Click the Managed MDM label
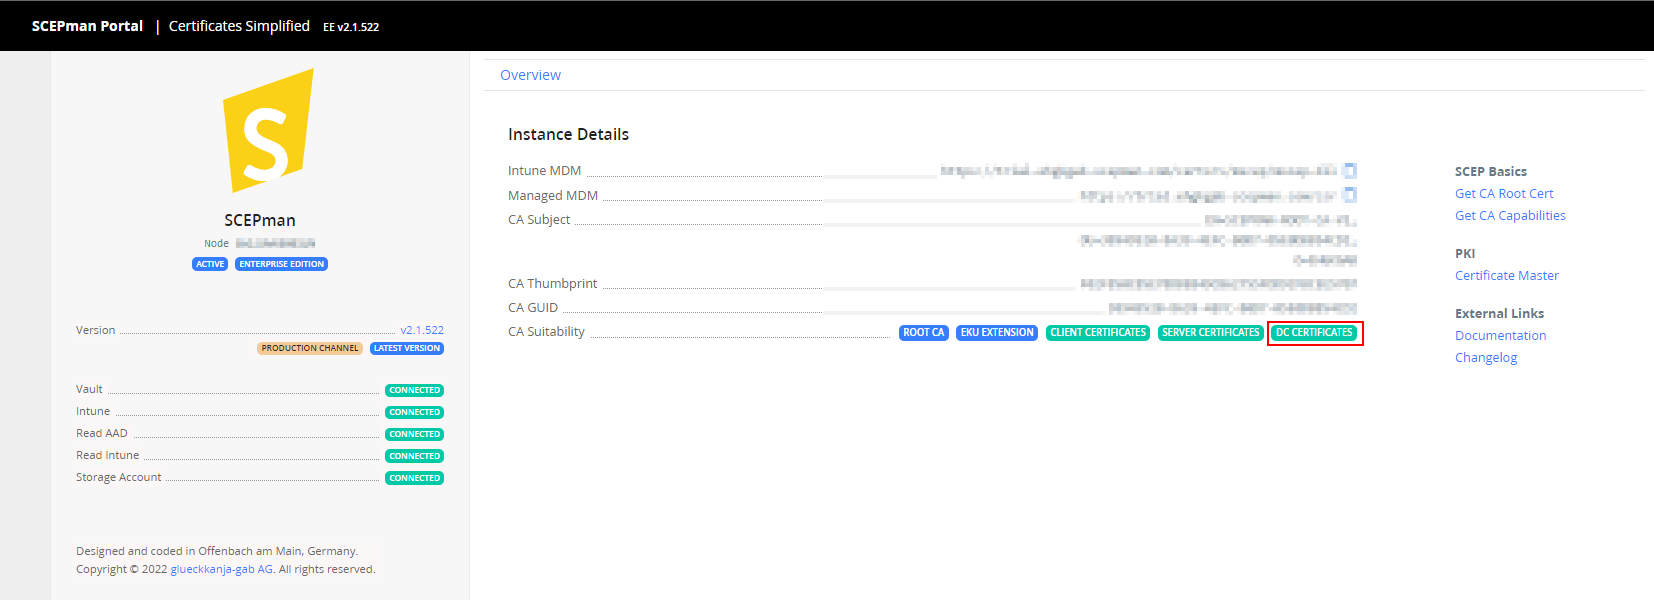Image resolution: width=1654 pixels, height=600 pixels. 553,196
